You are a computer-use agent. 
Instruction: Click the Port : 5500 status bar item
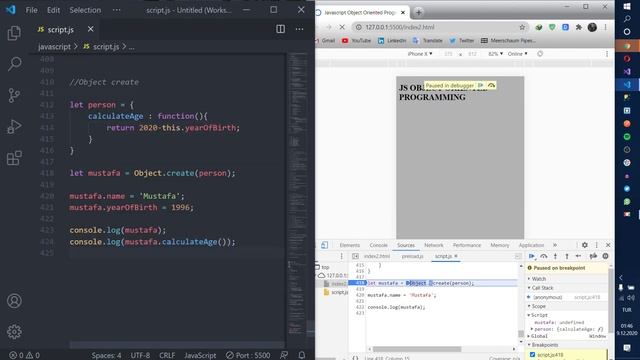coord(248,355)
